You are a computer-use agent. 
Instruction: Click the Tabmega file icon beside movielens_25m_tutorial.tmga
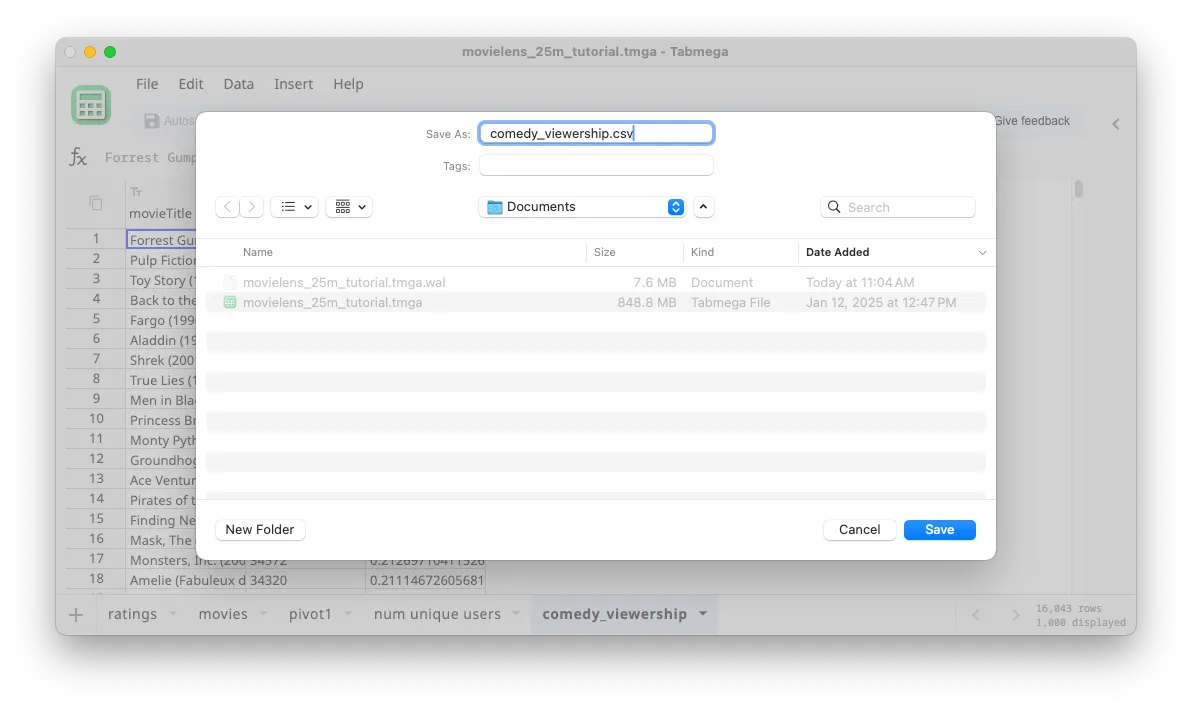click(230, 302)
